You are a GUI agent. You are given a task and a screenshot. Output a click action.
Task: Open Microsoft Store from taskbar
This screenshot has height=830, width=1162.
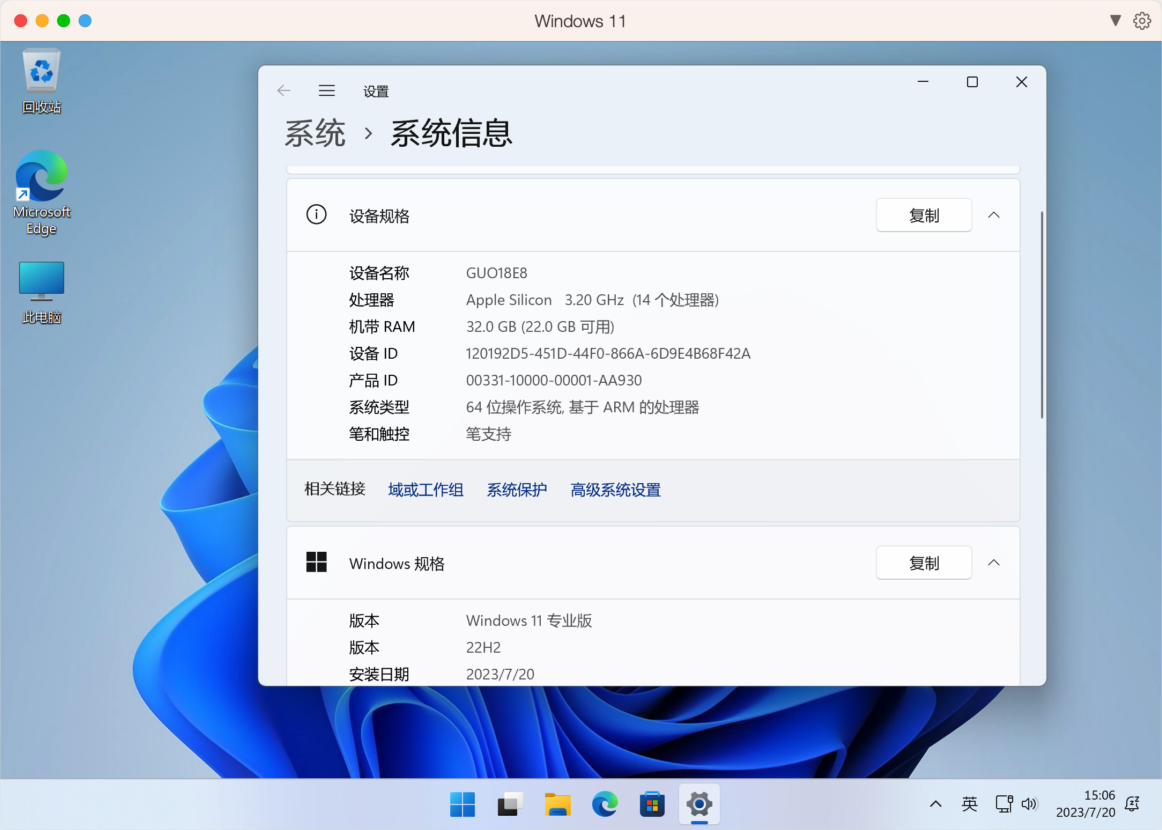652,804
